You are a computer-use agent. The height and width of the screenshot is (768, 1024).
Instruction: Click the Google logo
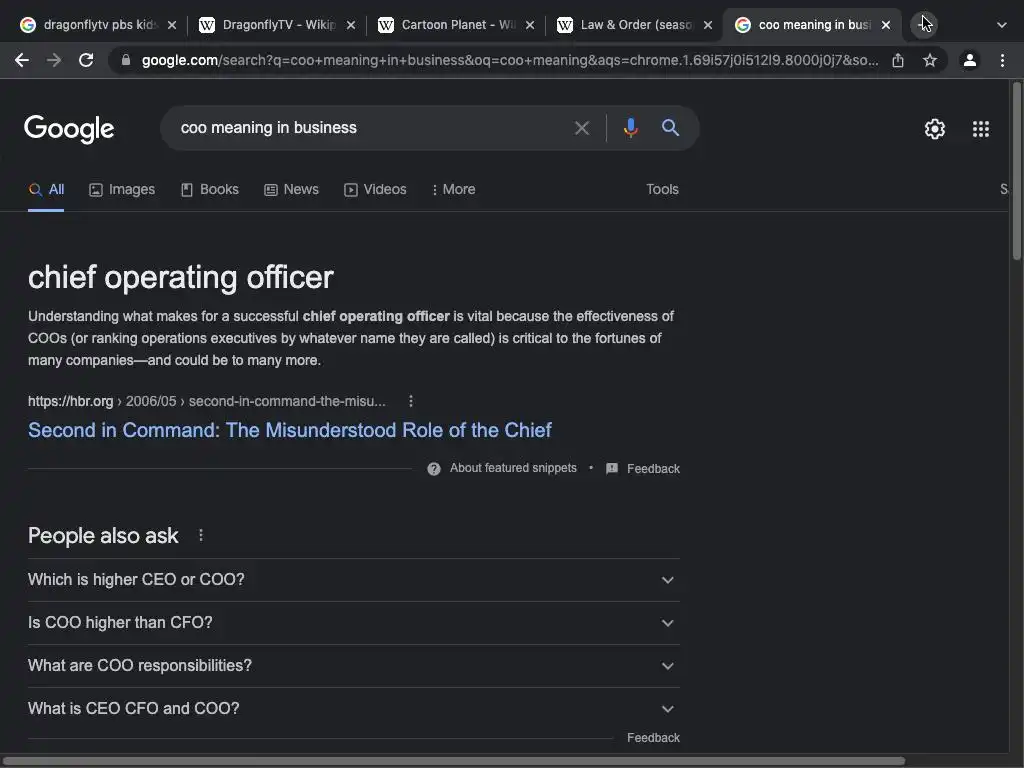pyautogui.click(x=69, y=129)
